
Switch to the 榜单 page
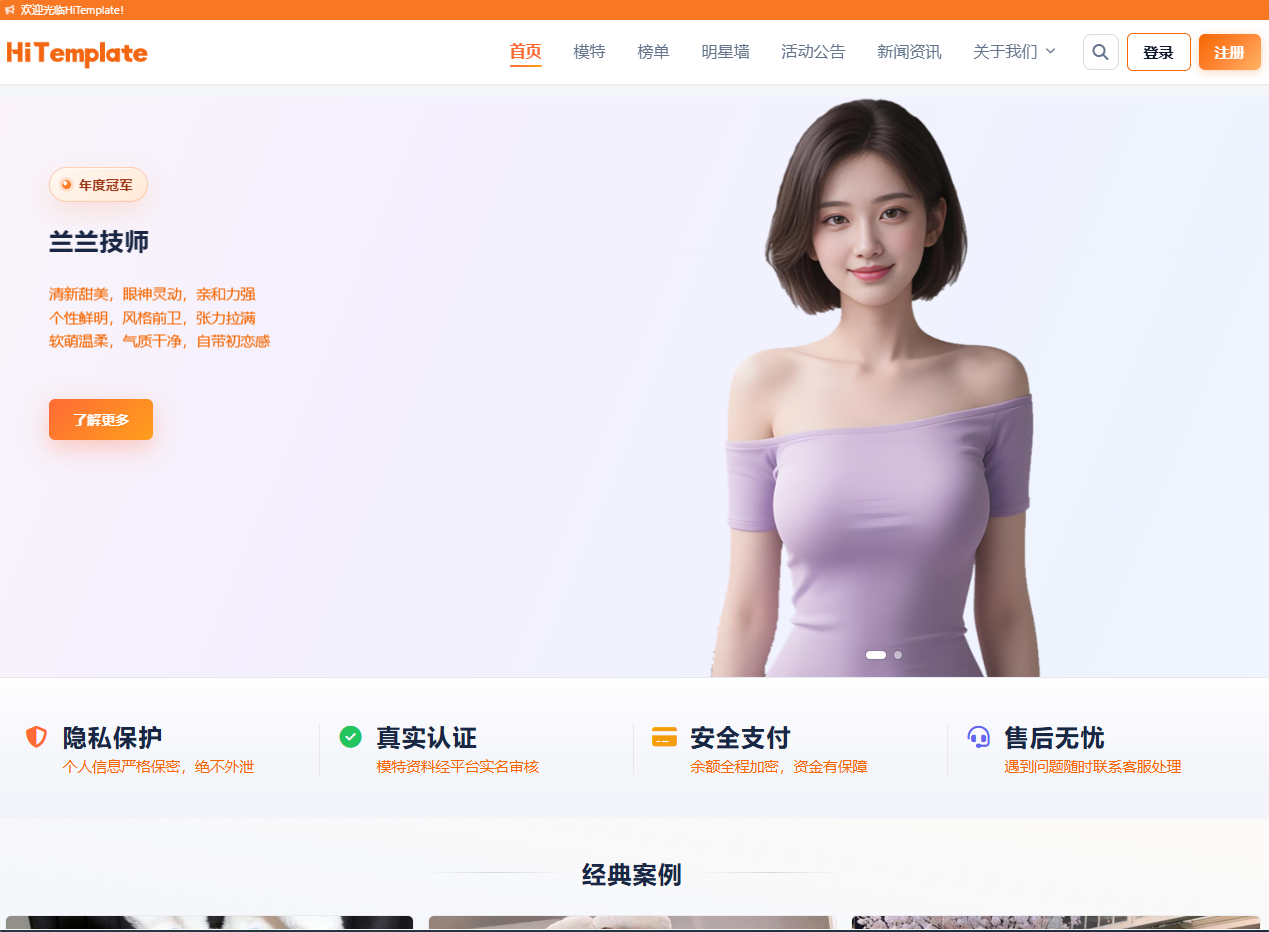(653, 51)
